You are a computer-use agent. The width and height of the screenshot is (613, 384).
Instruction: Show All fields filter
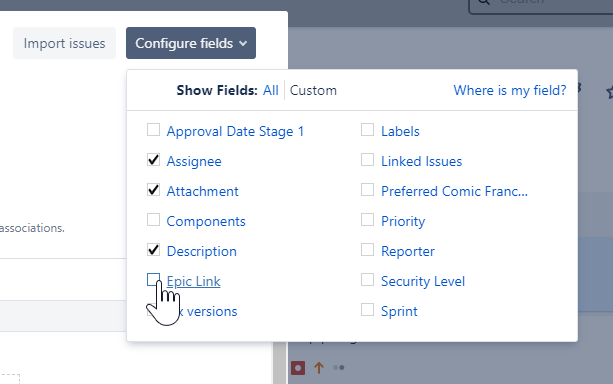(x=271, y=90)
